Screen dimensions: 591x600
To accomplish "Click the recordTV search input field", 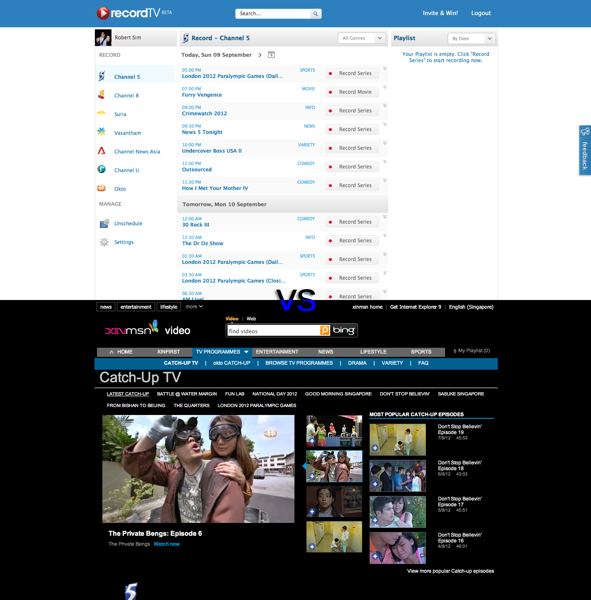I will pos(273,14).
